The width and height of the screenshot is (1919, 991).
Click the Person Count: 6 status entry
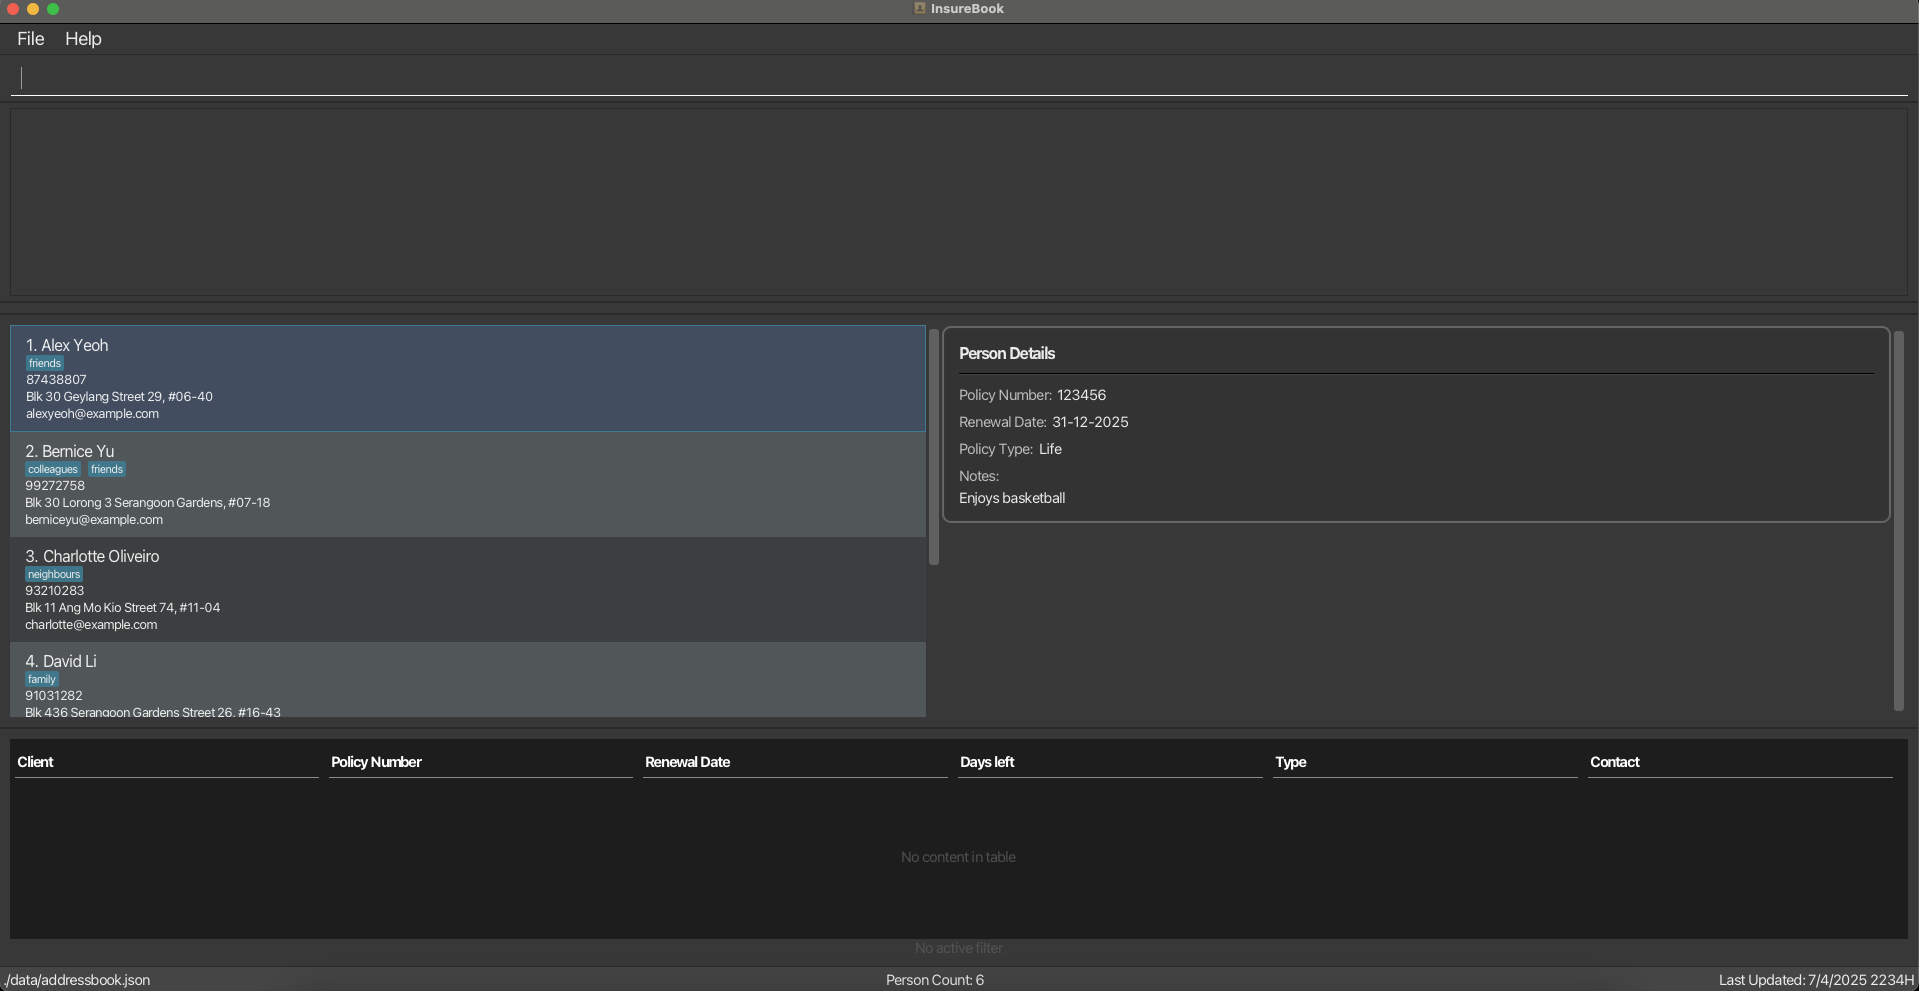[x=935, y=981]
